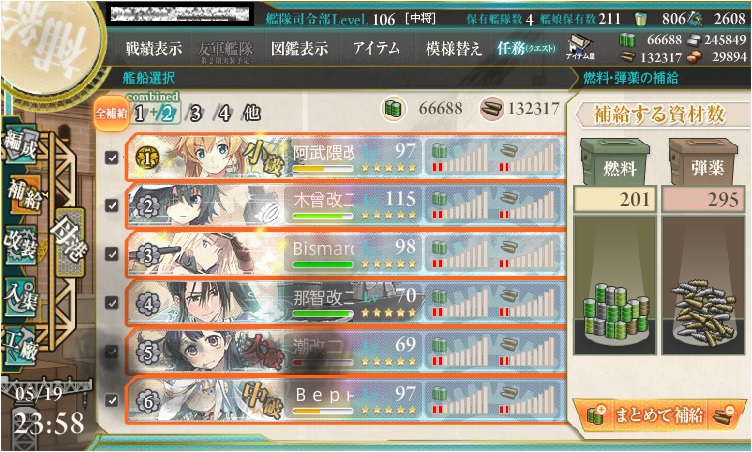The width and height of the screenshot is (752, 452).
Task: Open the 工廠 factory sidebar icon
Action: pyautogui.click(x=20, y=346)
